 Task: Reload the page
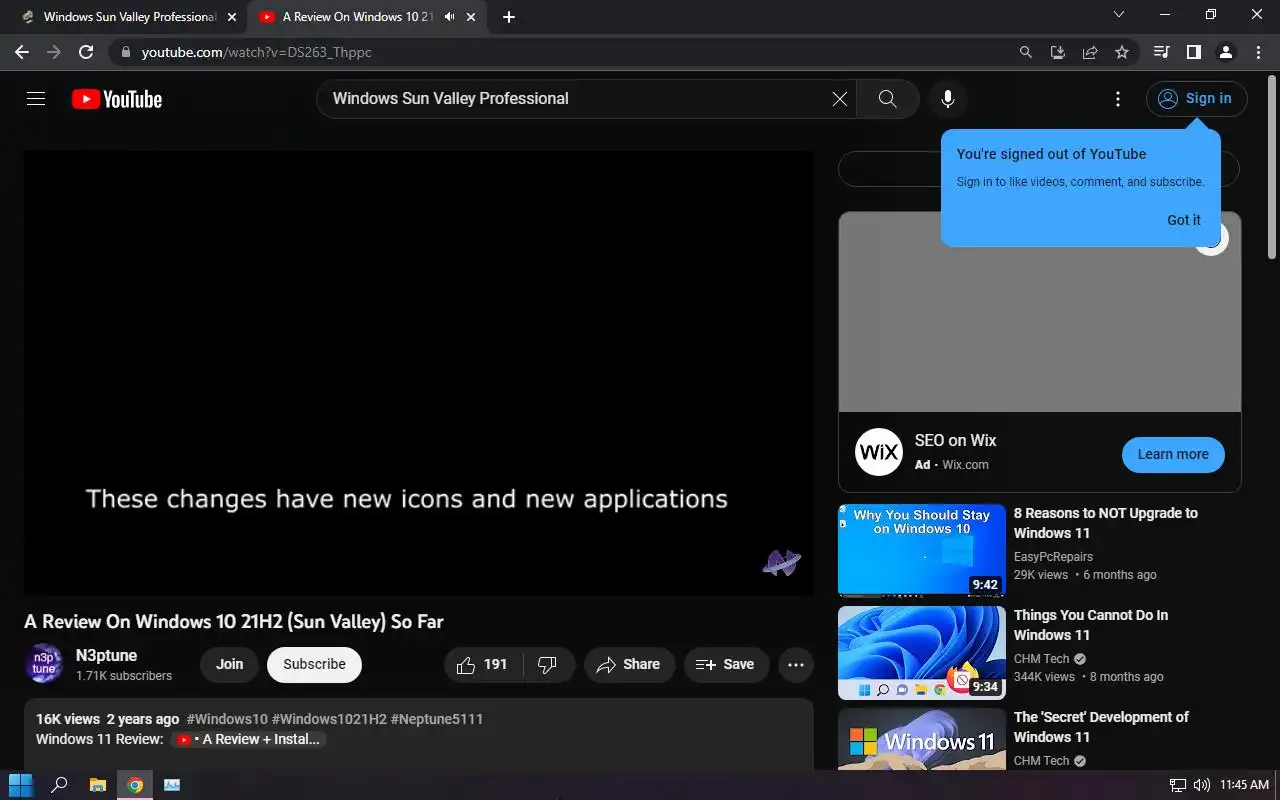(86, 52)
